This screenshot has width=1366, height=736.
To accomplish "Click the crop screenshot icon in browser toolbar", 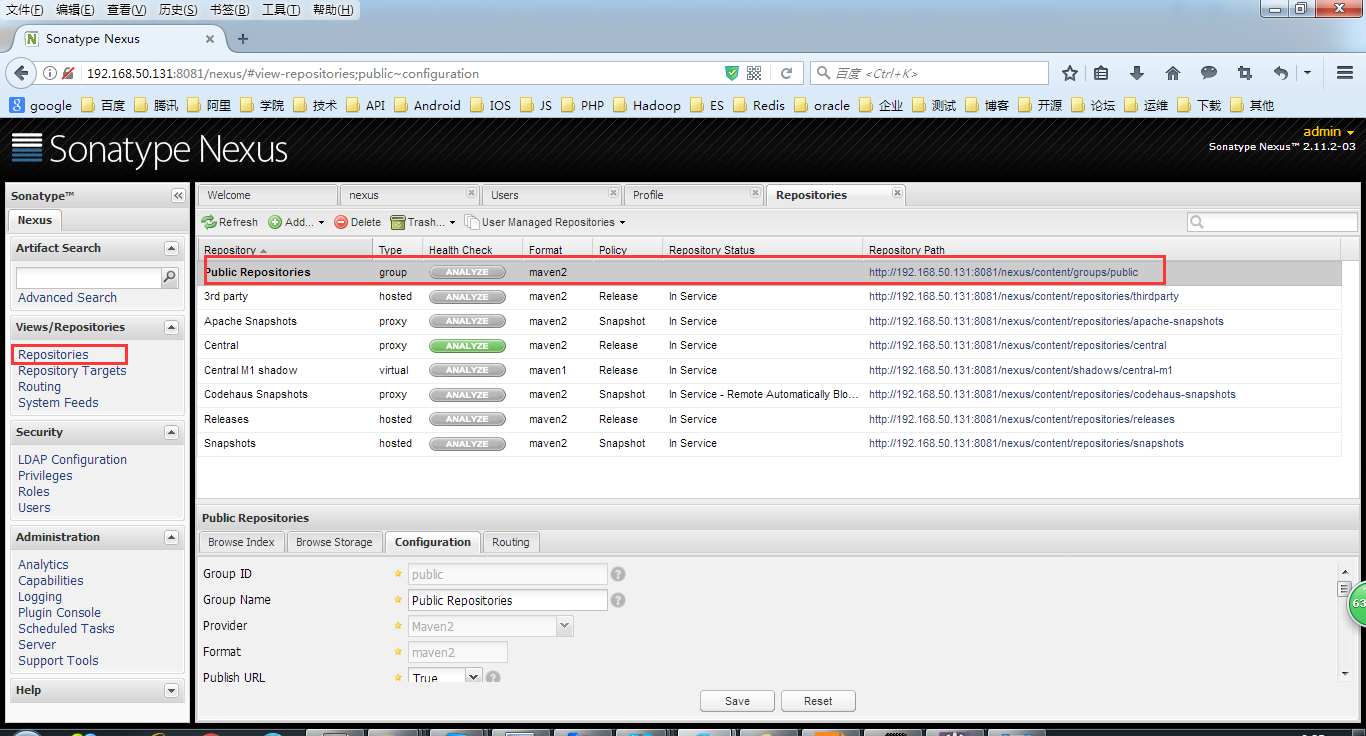I will click(1244, 73).
